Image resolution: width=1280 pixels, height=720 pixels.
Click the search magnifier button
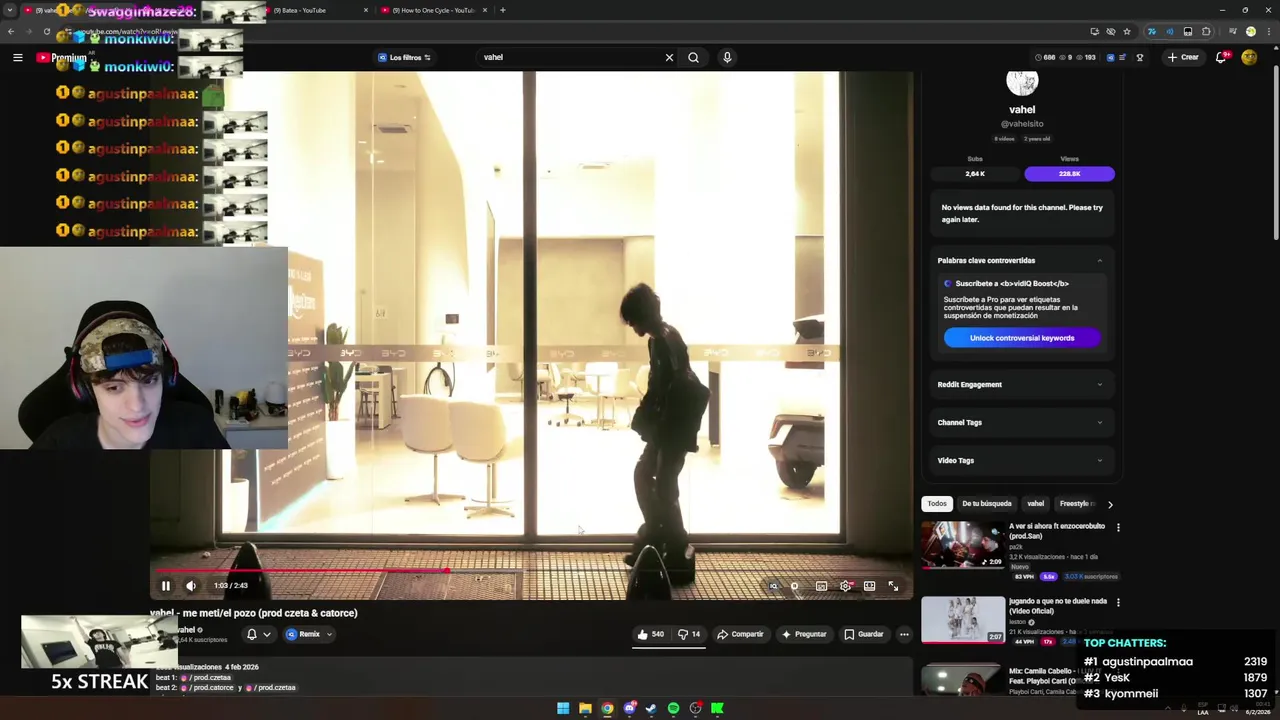click(693, 57)
